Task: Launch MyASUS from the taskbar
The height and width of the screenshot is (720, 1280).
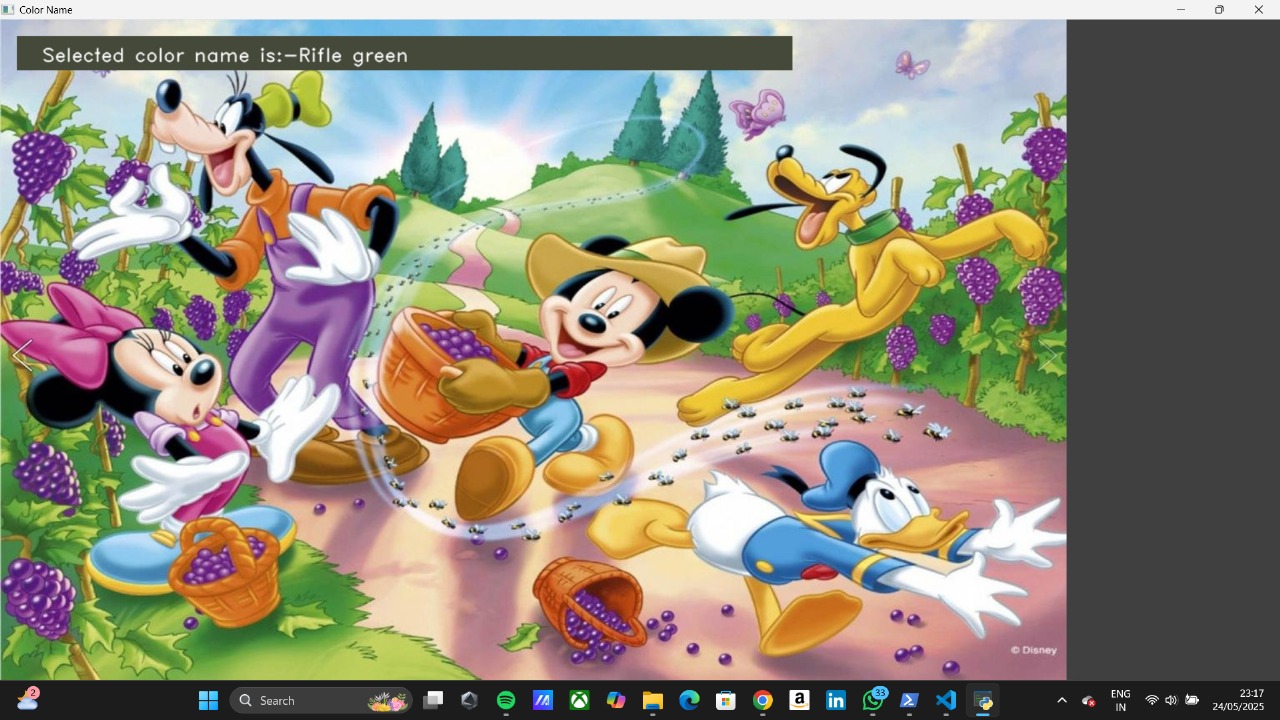Action: 542,700
